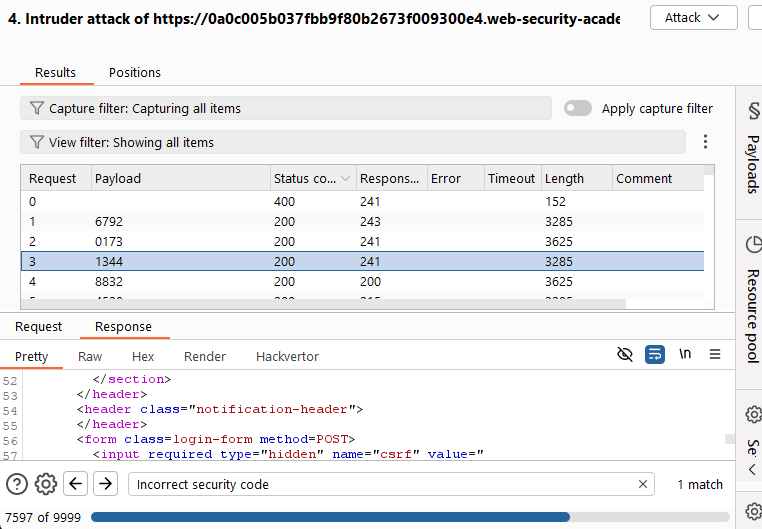Click the results table horizontal scrollbar

pos(323,304)
